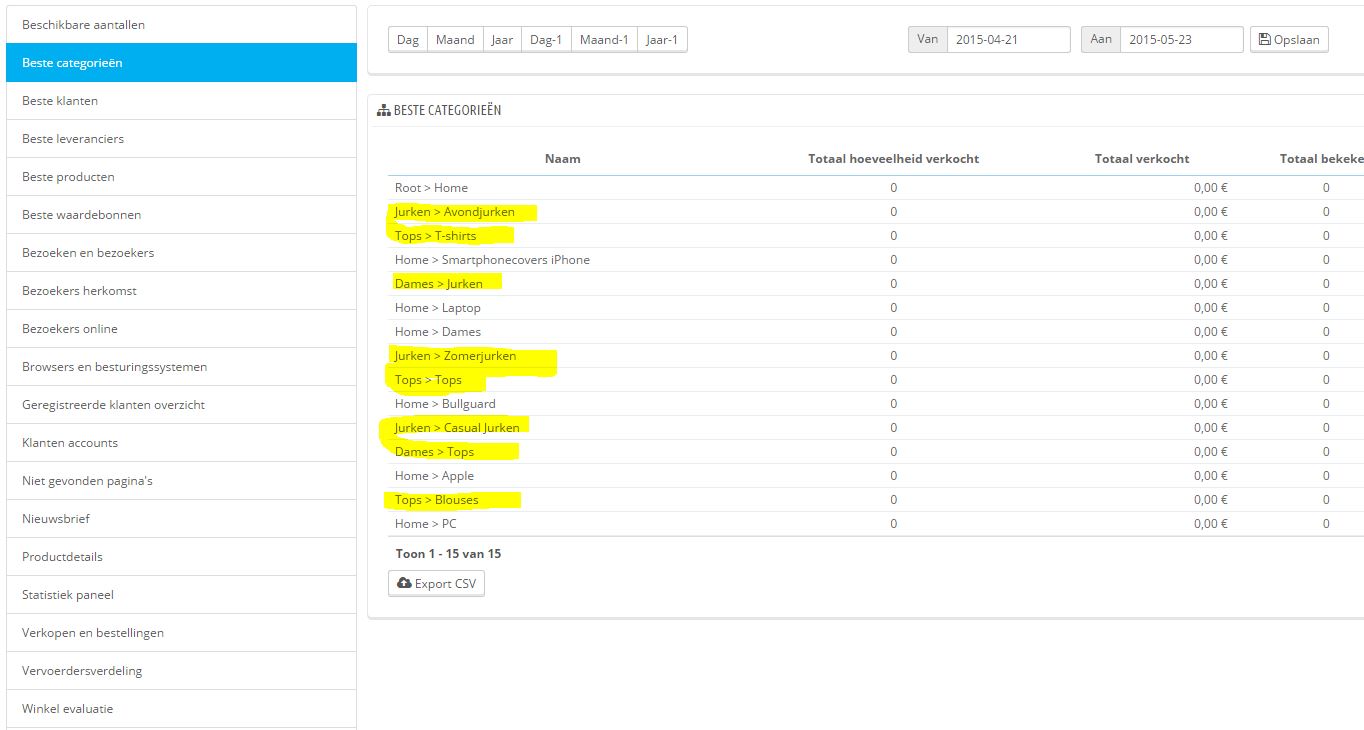Open Beste leveranciers in sidebar
This screenshot has height=730, width=1364.
click(181, 138)
